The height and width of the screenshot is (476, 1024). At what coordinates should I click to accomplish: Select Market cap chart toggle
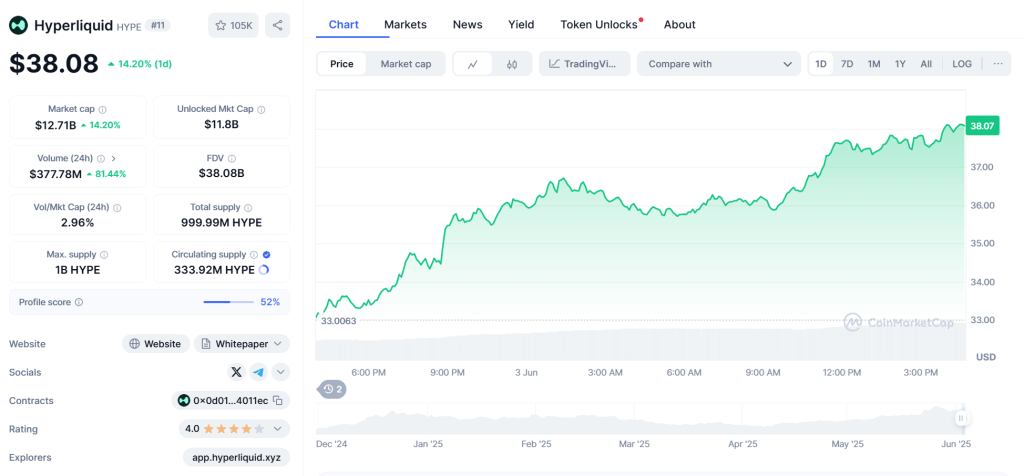pos(406,64)
